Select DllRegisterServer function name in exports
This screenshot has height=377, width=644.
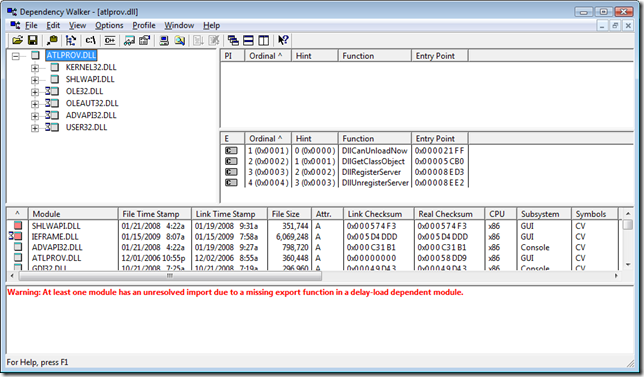tap(371, 172)
